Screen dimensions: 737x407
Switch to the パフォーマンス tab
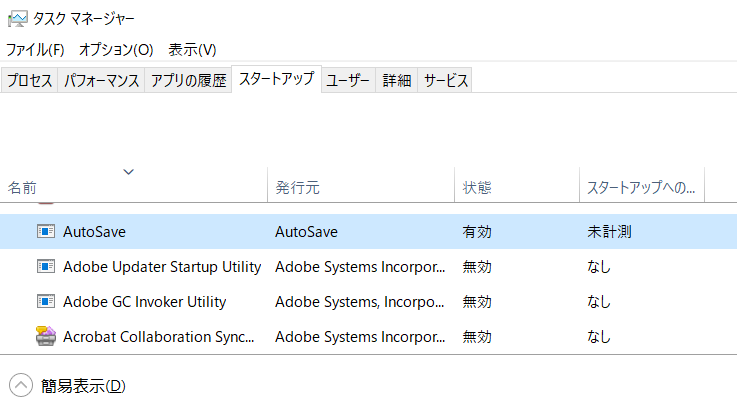(101, 80)
